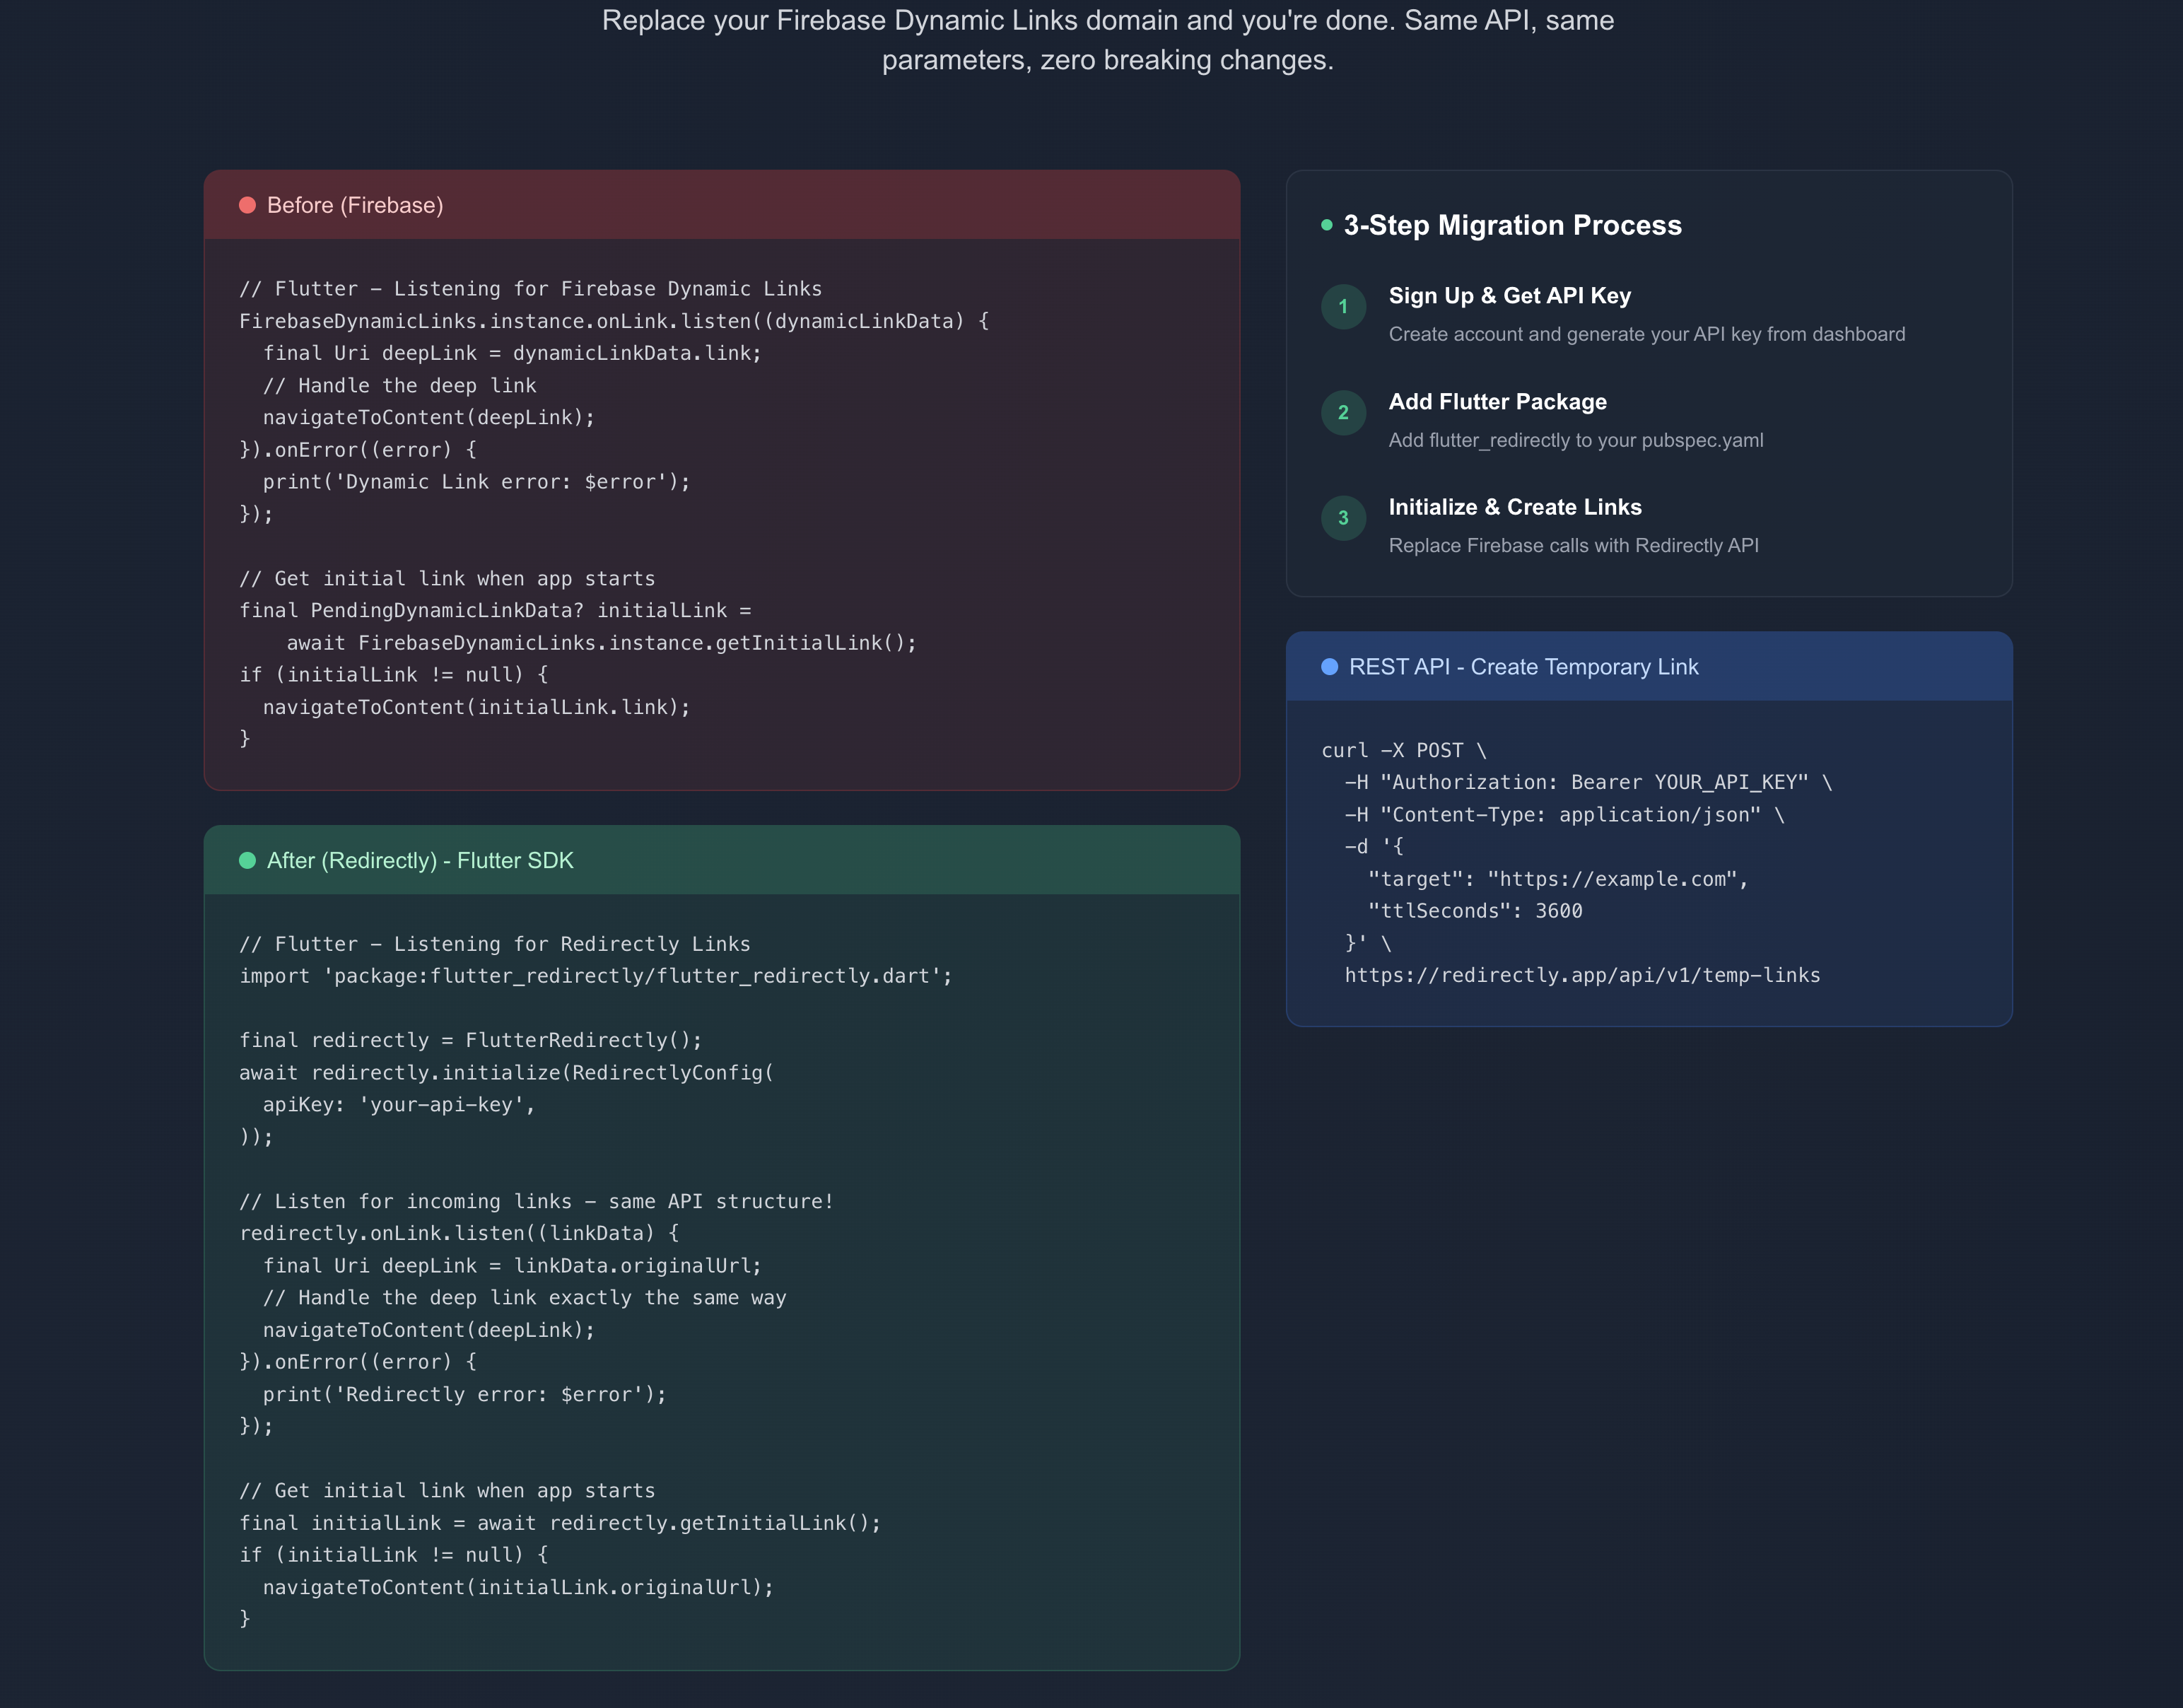The image size is (2183, 1708).
Task: Click 'final Uri deepLink = linkData.originalUrl;' line
Action: pos(512,1266)
